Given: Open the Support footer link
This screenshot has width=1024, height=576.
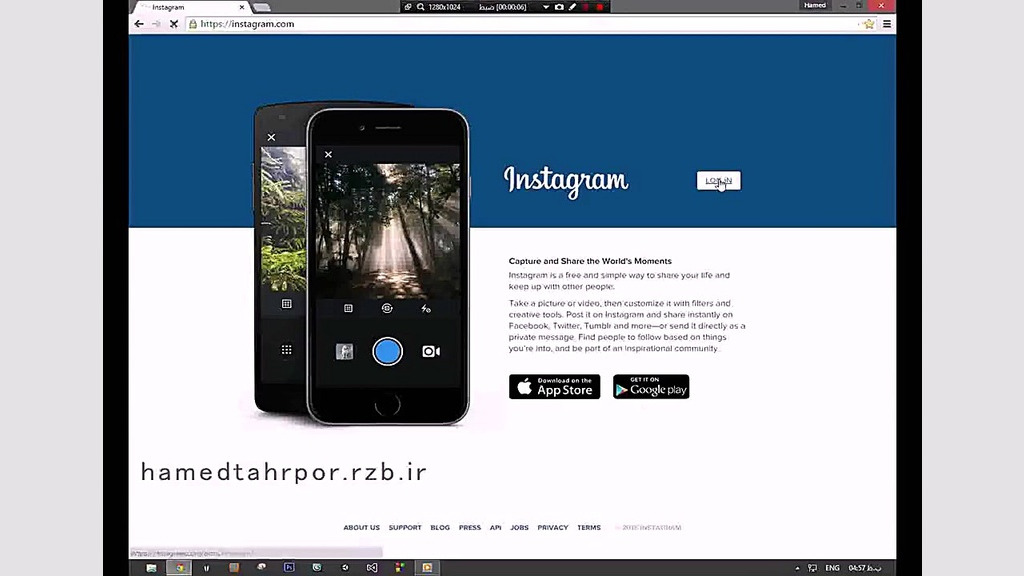Looking at the screenshot, I should (405, 528).
